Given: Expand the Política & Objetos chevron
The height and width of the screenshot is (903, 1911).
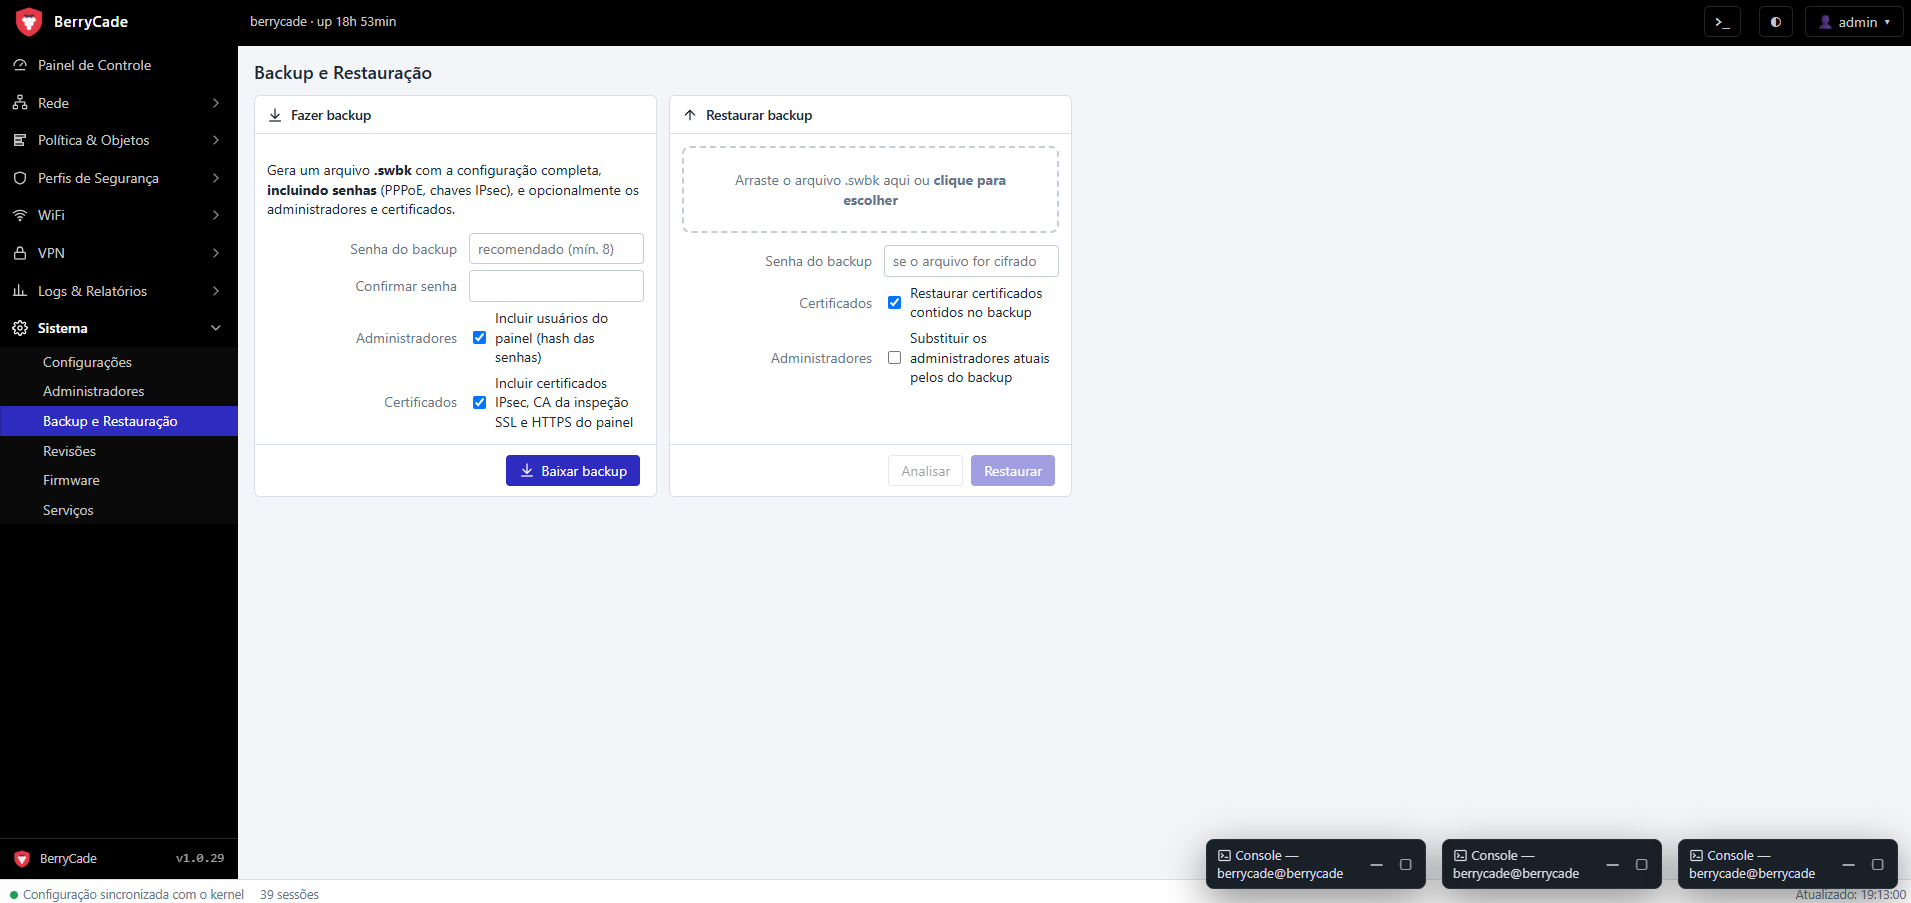Looking at the screenshot, I should pos(216,140).
